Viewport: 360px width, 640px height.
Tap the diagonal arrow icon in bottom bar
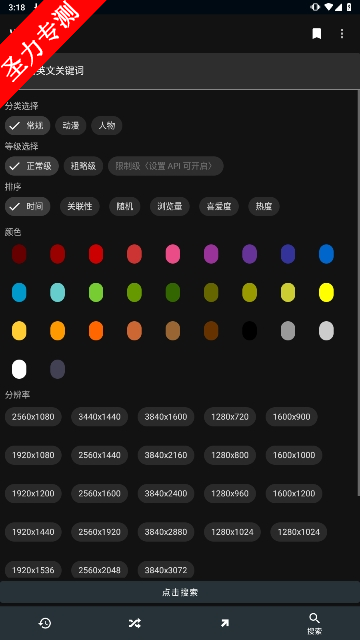pyautogui.click(x=225, y=623)
